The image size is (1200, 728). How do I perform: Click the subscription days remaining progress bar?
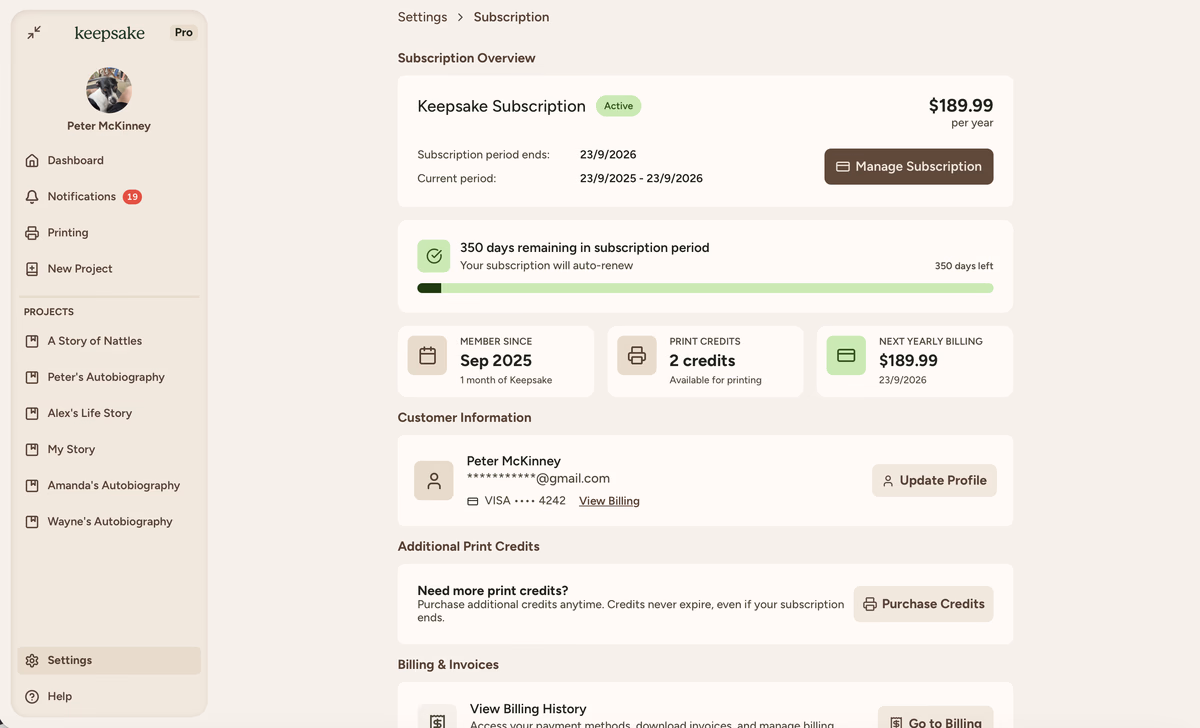point(705,288)
